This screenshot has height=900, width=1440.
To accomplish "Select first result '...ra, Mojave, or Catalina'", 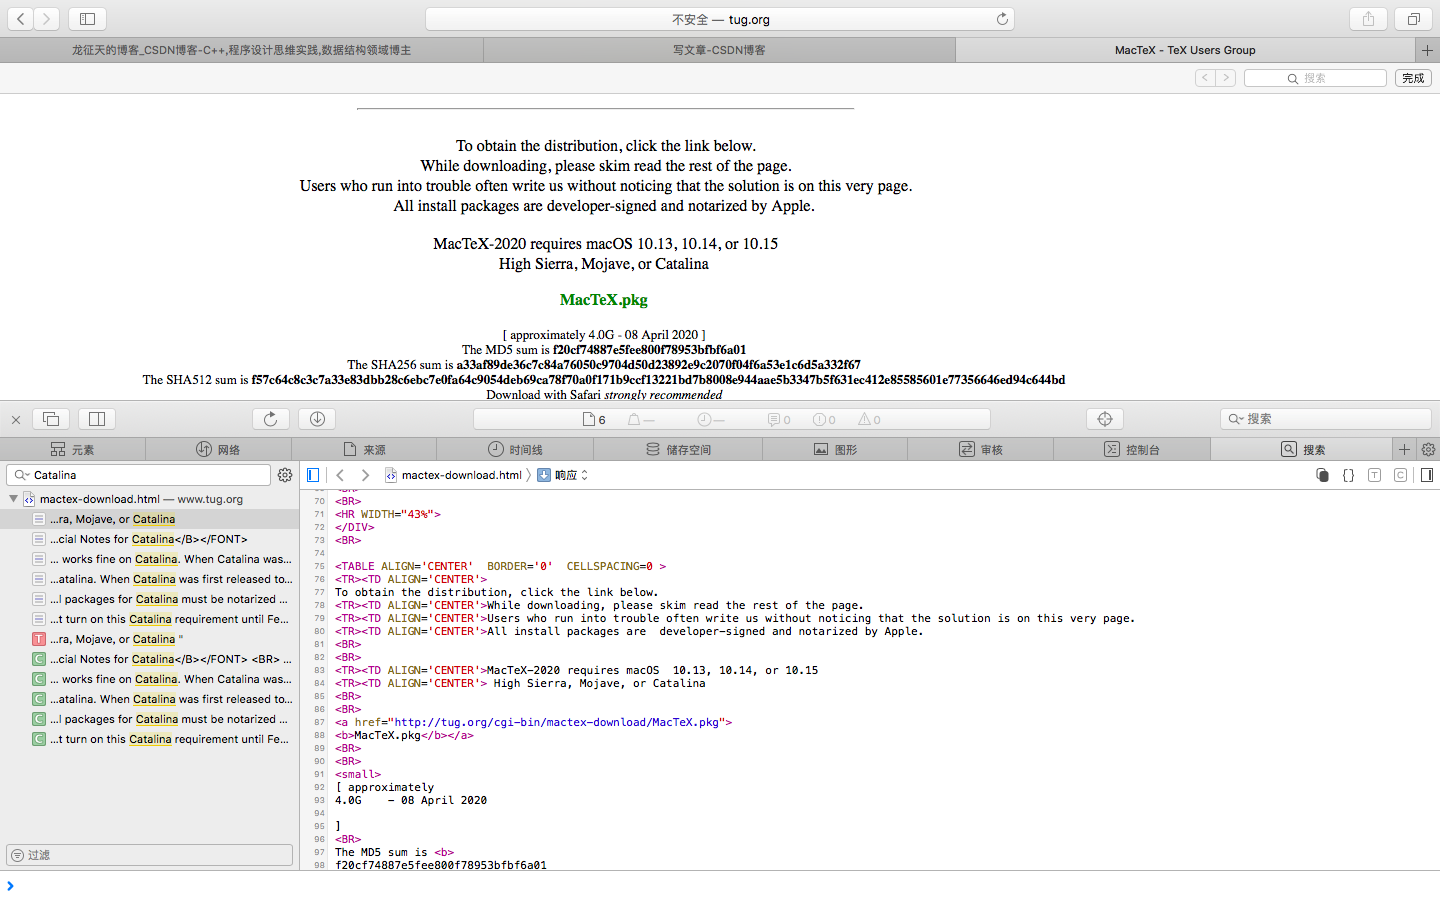I will [x=150, y=519].
